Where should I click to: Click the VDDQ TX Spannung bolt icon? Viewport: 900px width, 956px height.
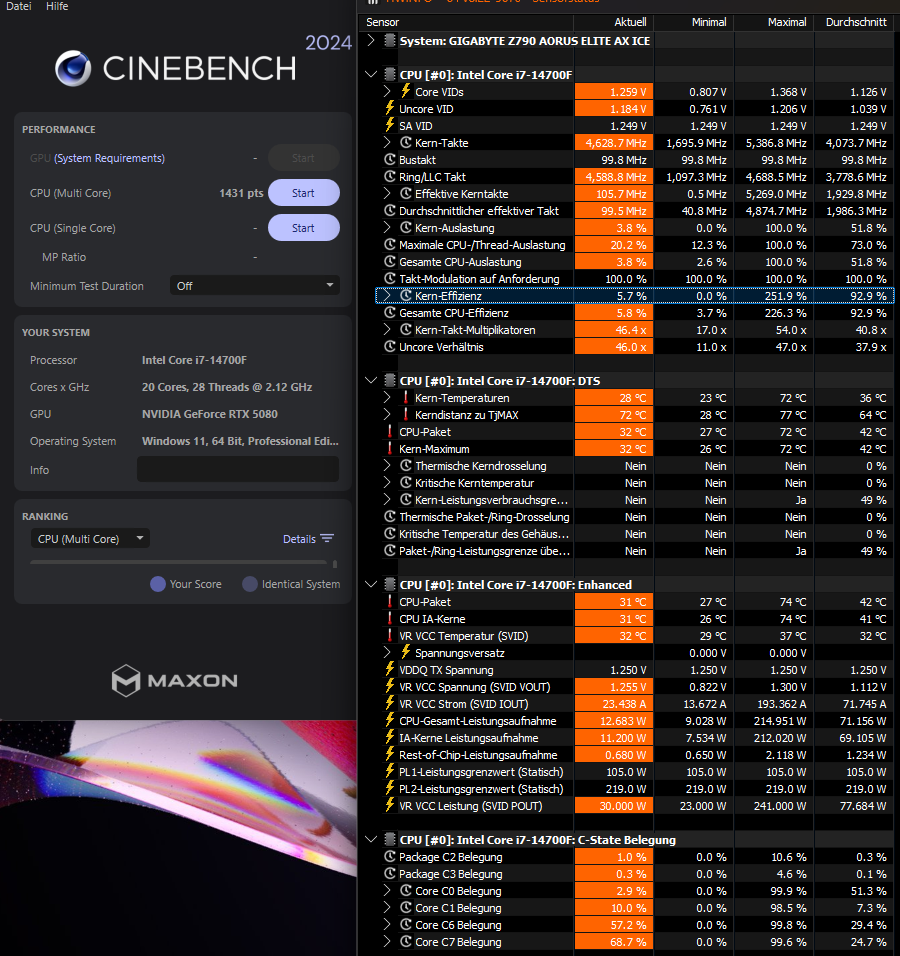click(390, 669)
